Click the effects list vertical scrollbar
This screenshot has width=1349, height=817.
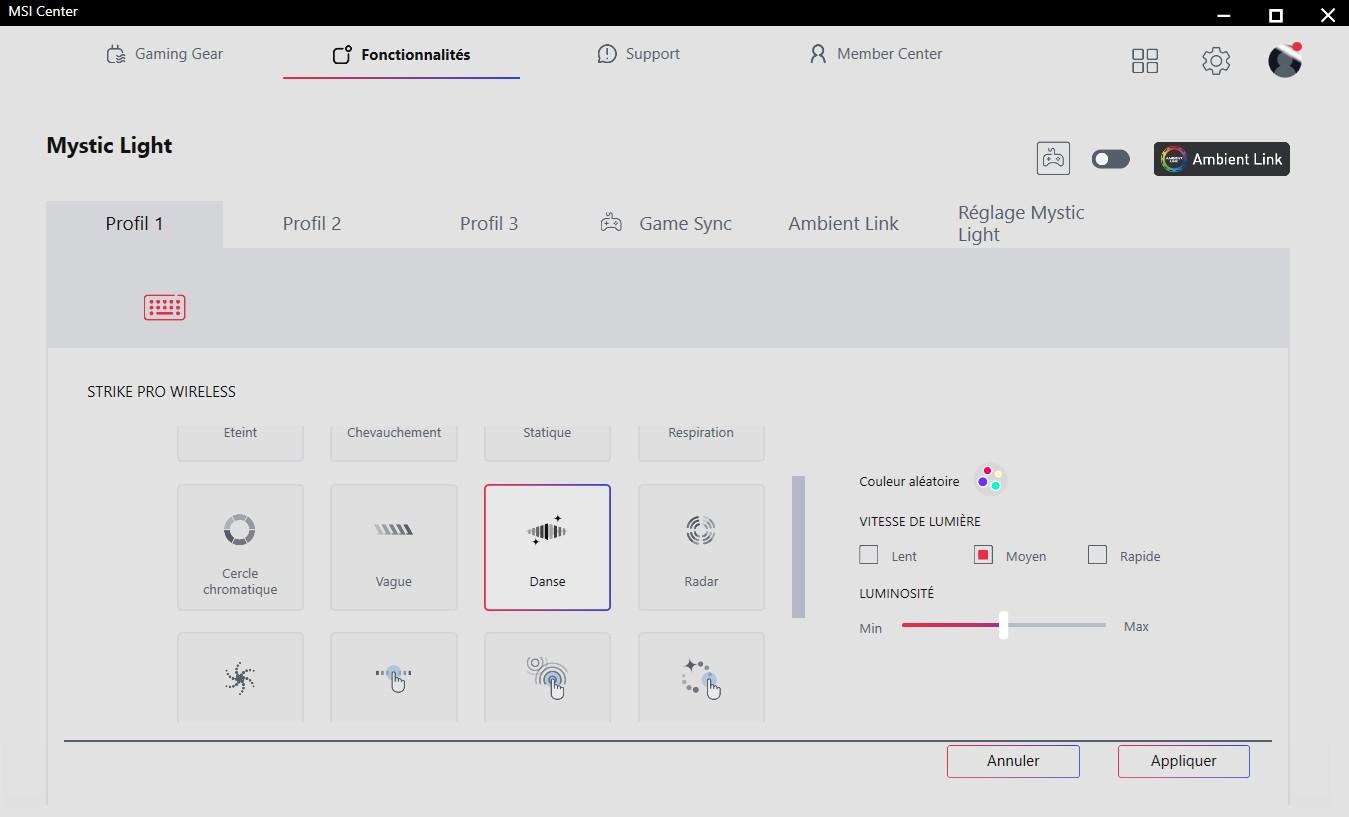coord(798,547)
